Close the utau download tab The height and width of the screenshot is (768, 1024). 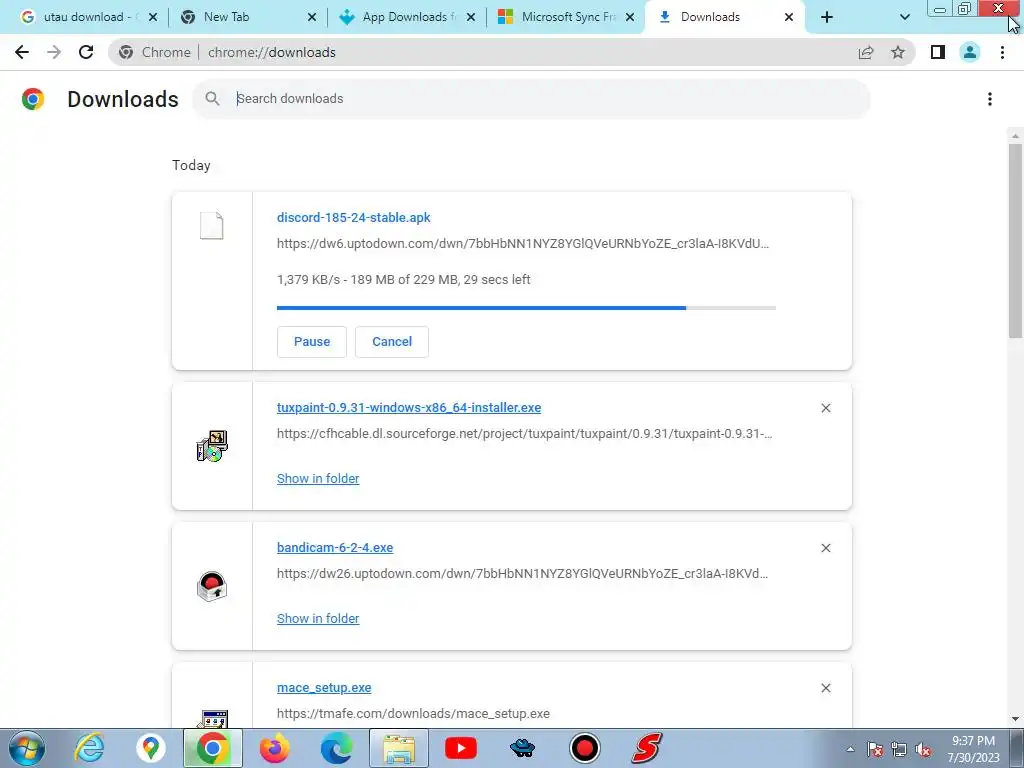click(x=153, y=17)
